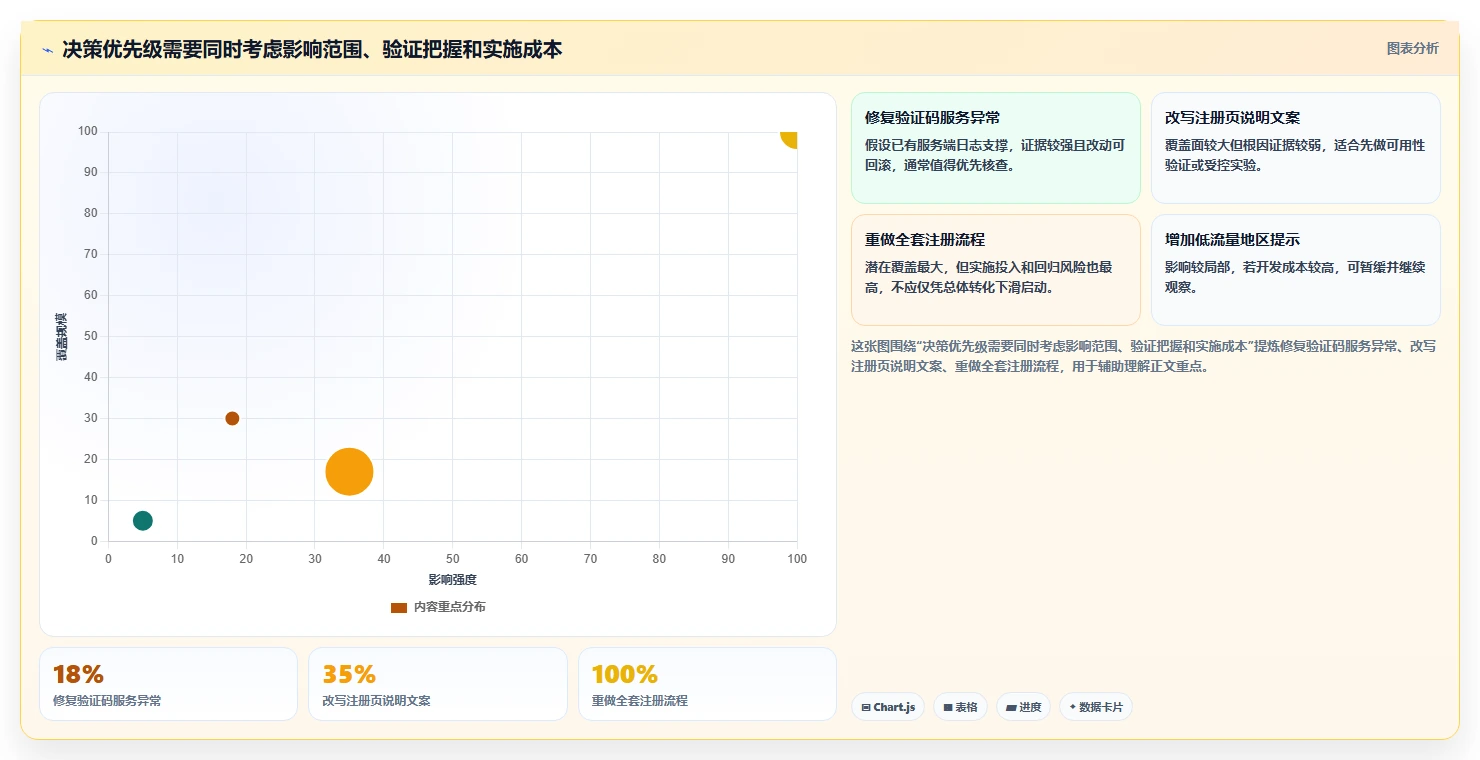Screen dimensions: 1480x760
Task: Click the 覆盖规模 y-axis label
Action: coord(62,336)
